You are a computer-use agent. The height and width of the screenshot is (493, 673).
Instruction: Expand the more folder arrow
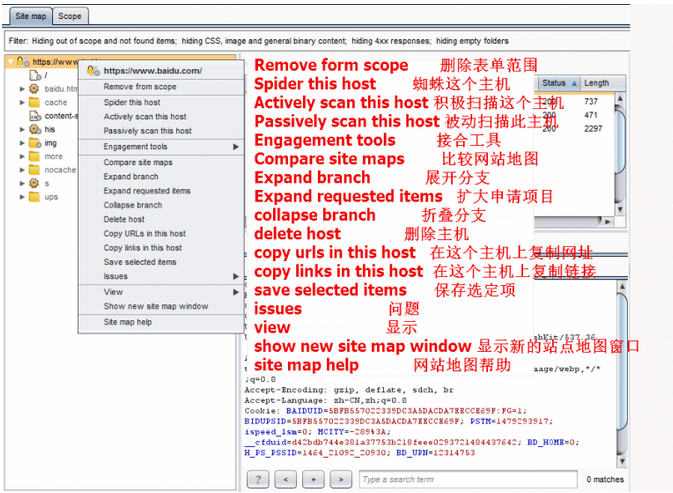point(22,157)
